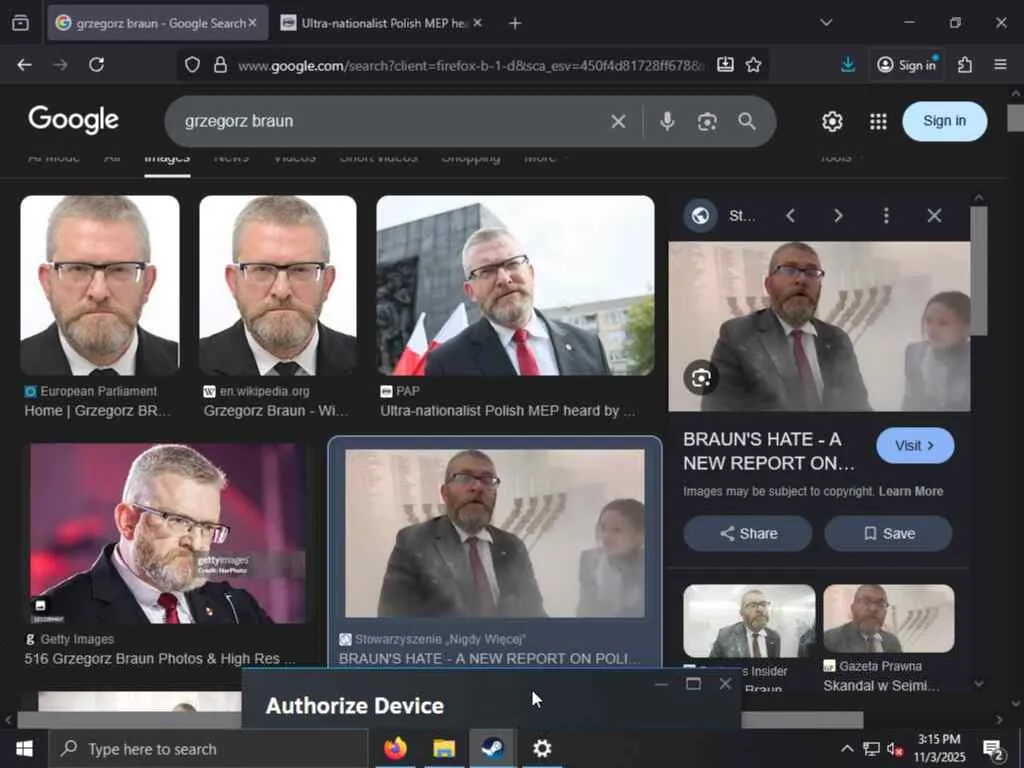
Task: Open European Parliament portrait thumbnail
Action: pos(100,285)
